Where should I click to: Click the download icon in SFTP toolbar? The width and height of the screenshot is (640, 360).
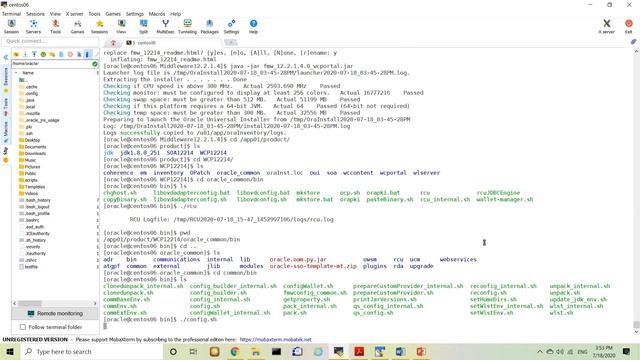coord(25,54)
